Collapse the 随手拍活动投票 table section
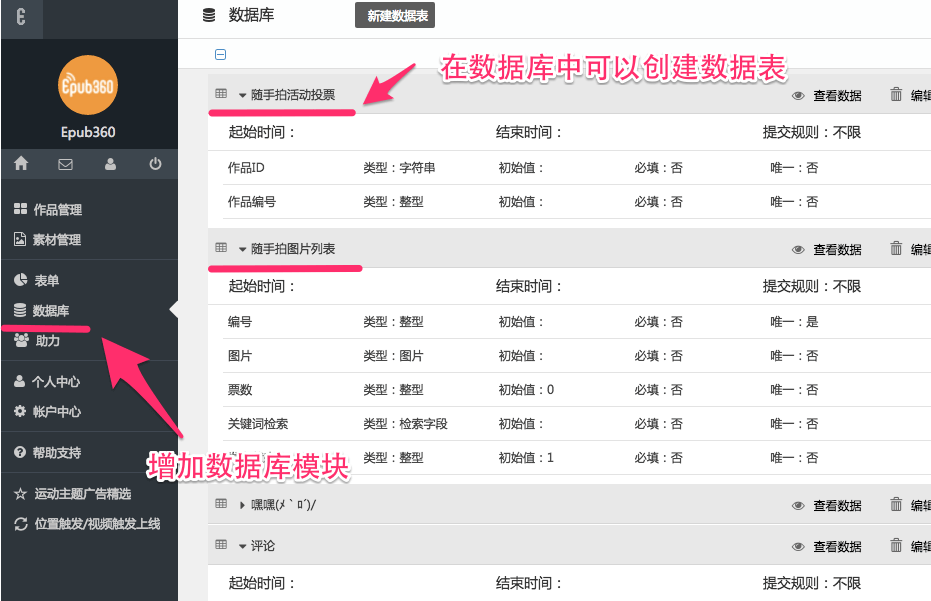The image size is (931, 601). pos(243,95)
